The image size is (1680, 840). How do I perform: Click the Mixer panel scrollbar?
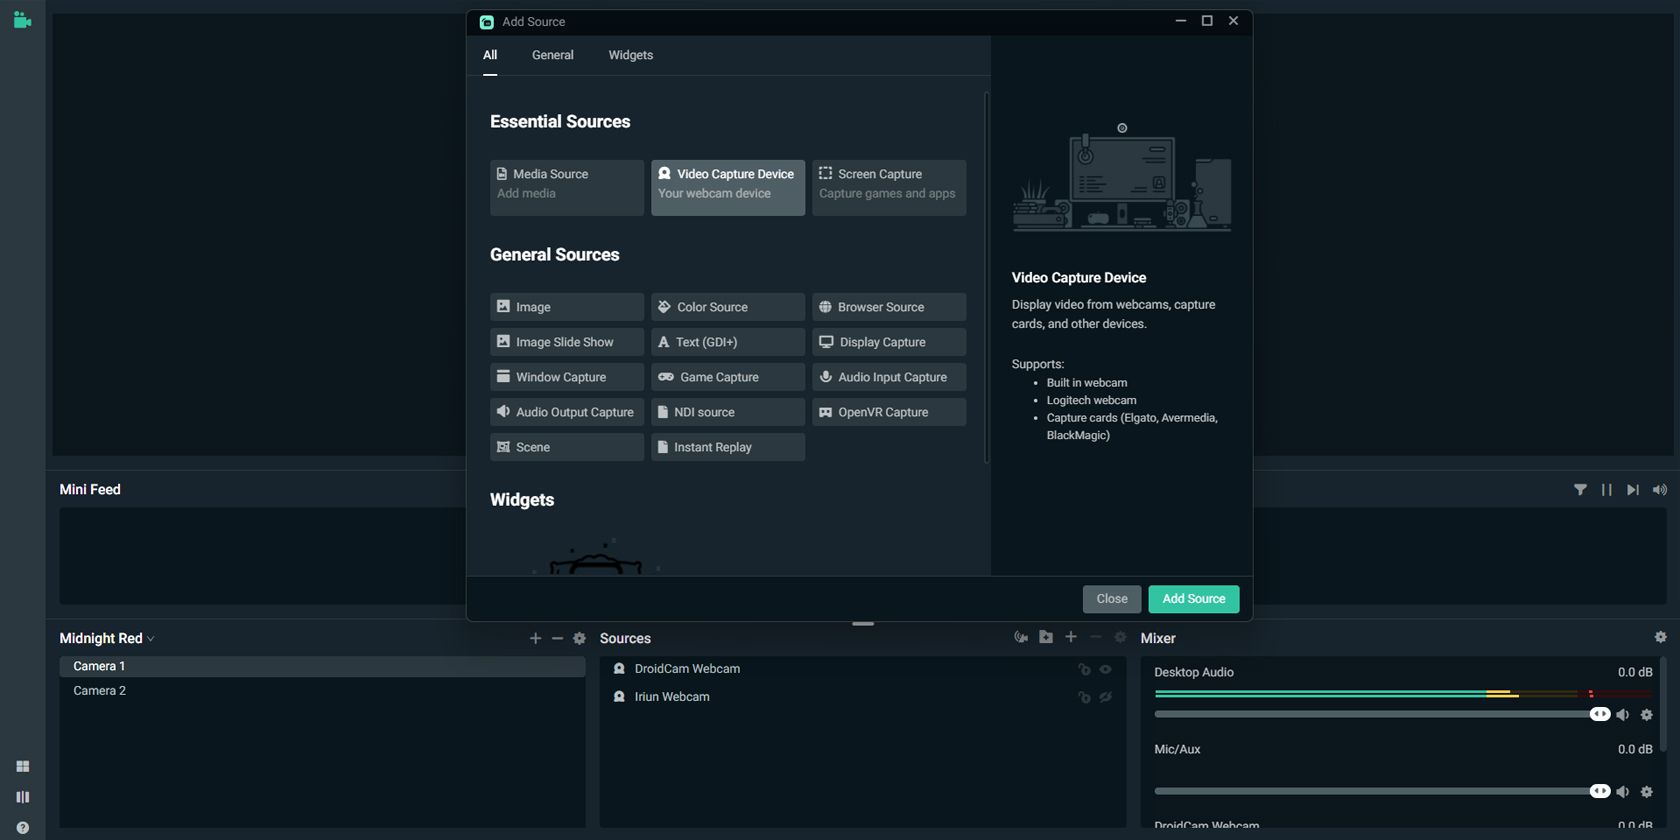point(1663,704)
